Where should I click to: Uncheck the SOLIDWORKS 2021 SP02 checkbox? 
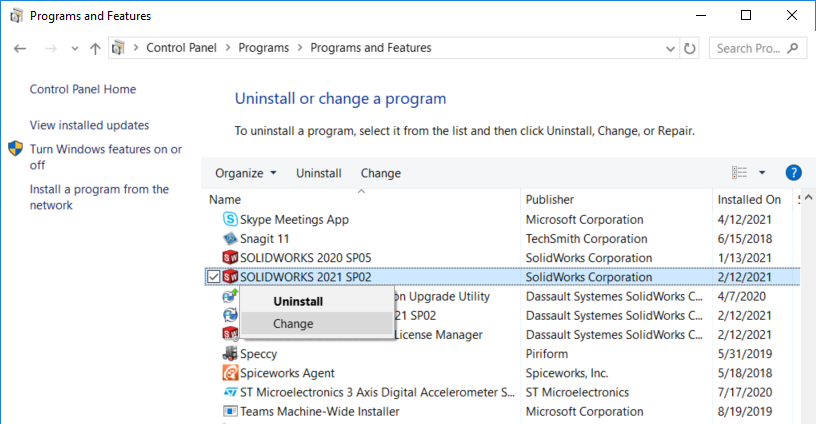pyautogui.click(x=213, y=277)
